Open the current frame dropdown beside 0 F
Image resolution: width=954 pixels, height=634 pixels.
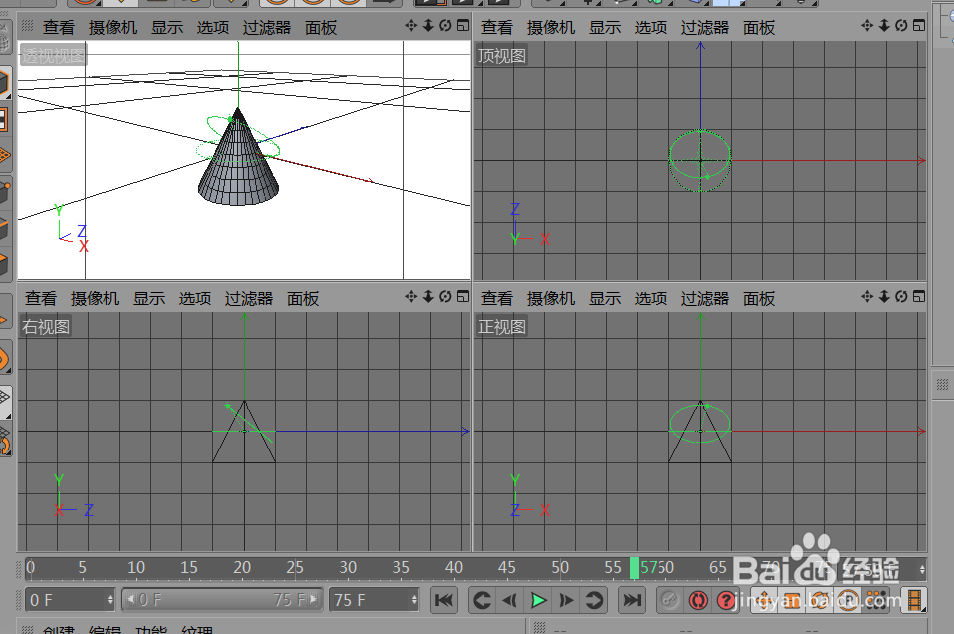coord(110,600)
